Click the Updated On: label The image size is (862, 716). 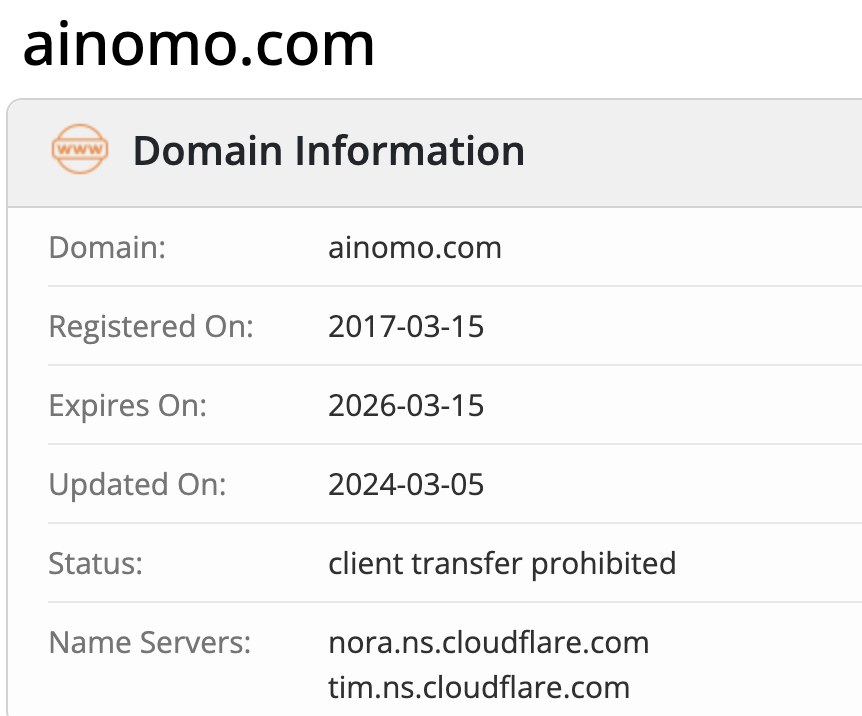coord(137,485)
